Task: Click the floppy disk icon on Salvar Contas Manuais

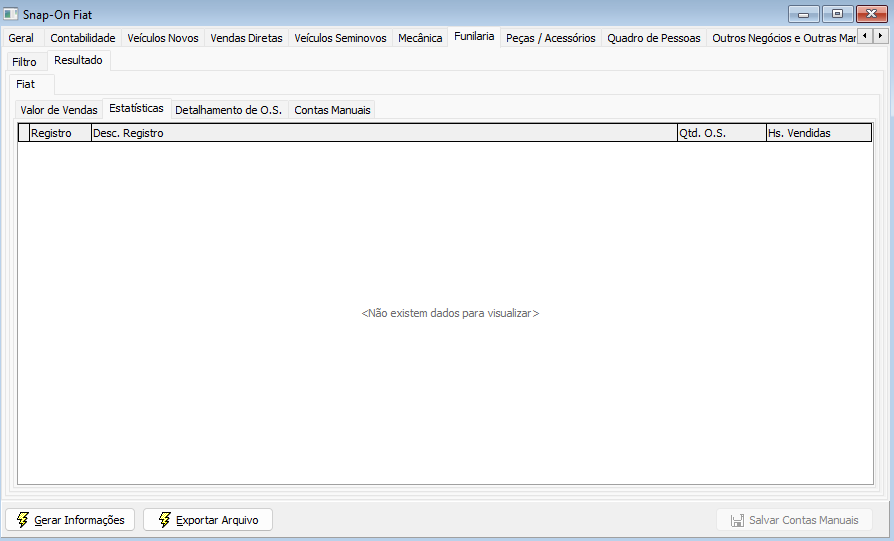Action: pos(737,520)
